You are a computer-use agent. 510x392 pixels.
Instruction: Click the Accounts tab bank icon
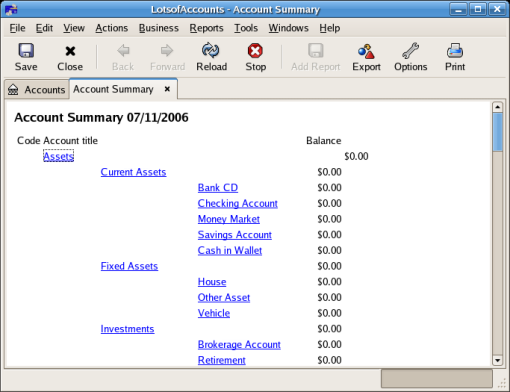click(13, 90)
